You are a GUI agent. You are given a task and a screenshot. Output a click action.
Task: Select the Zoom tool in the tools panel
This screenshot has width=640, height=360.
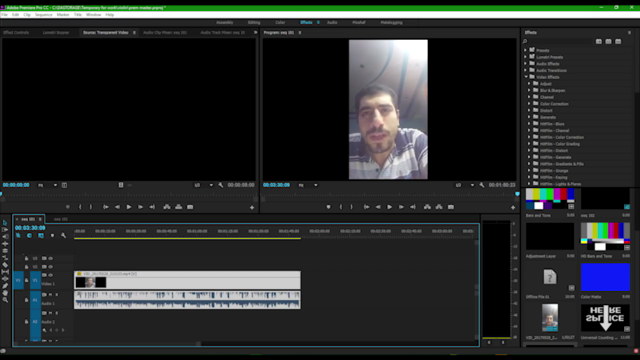(x=5, y=300)
